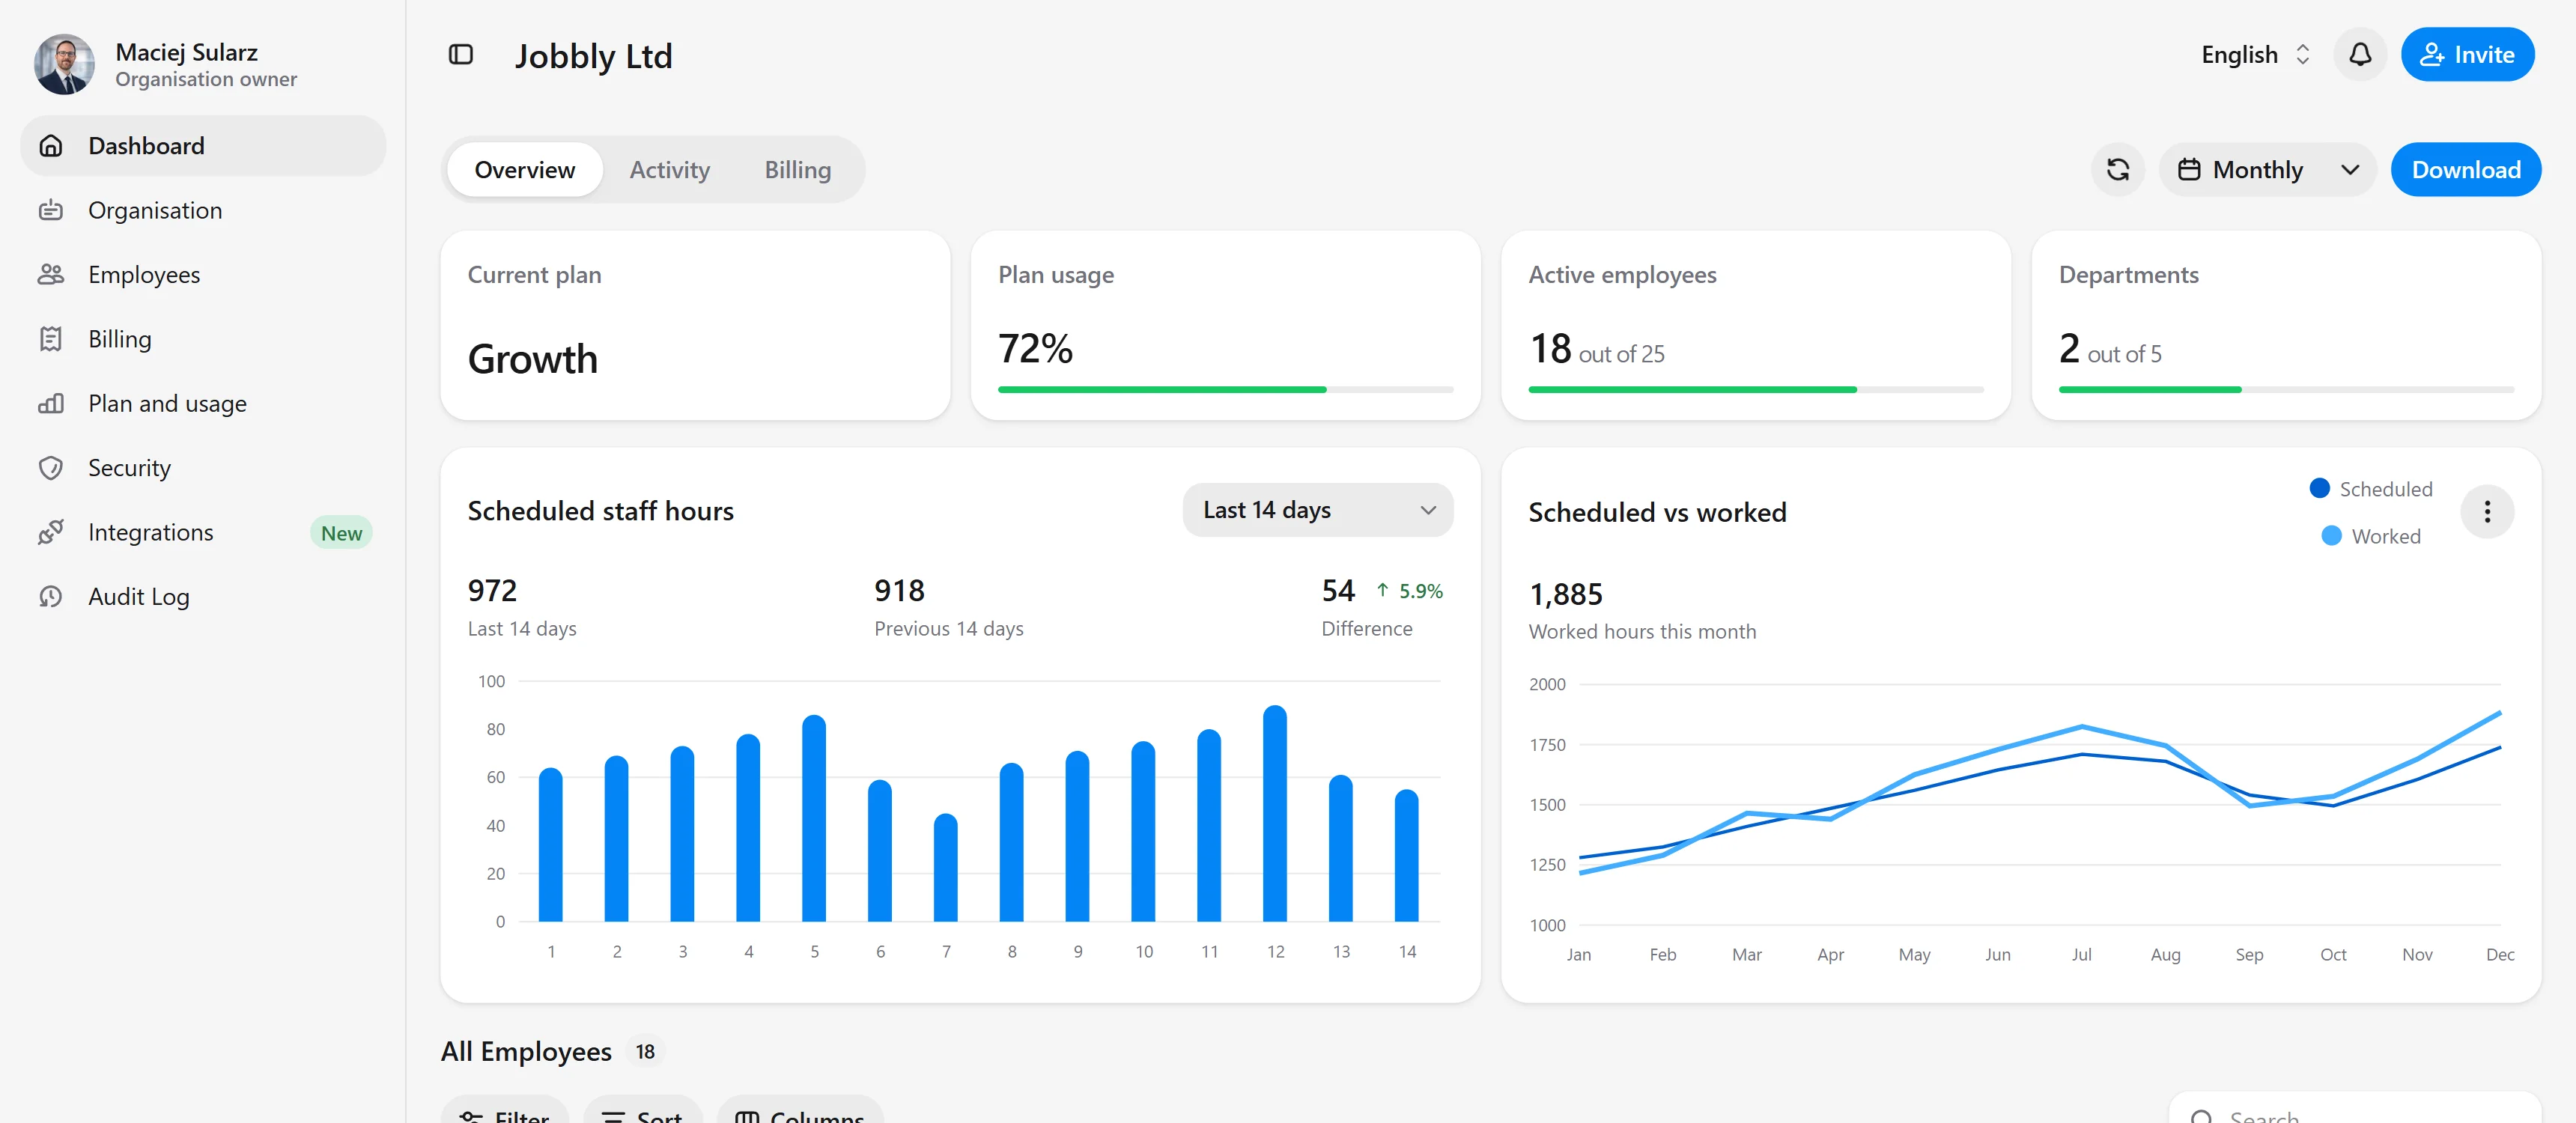Open the Last 14 days dropdown
The height and width of the screenshot is (1123, 2576).
pyautogui.click(x=1317, y=510)
